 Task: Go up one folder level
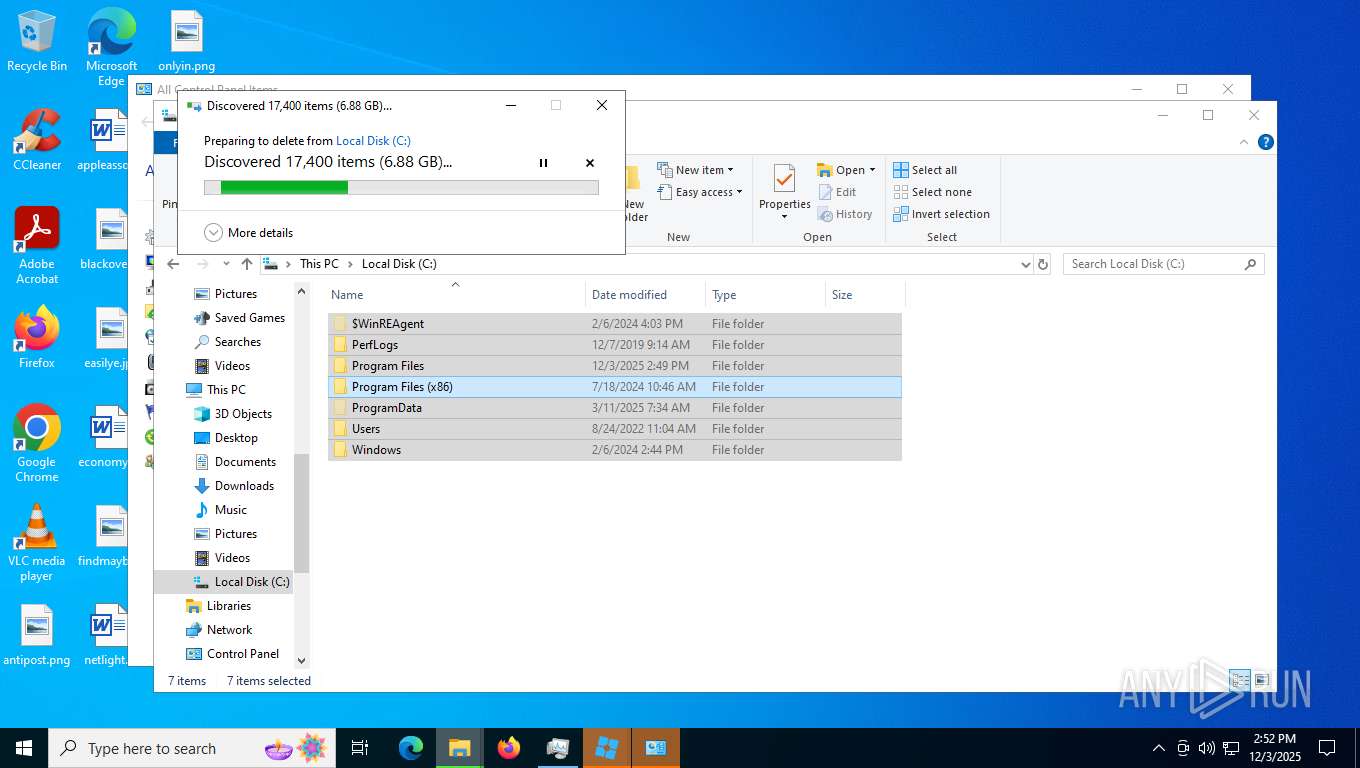[x=247, y=264]
